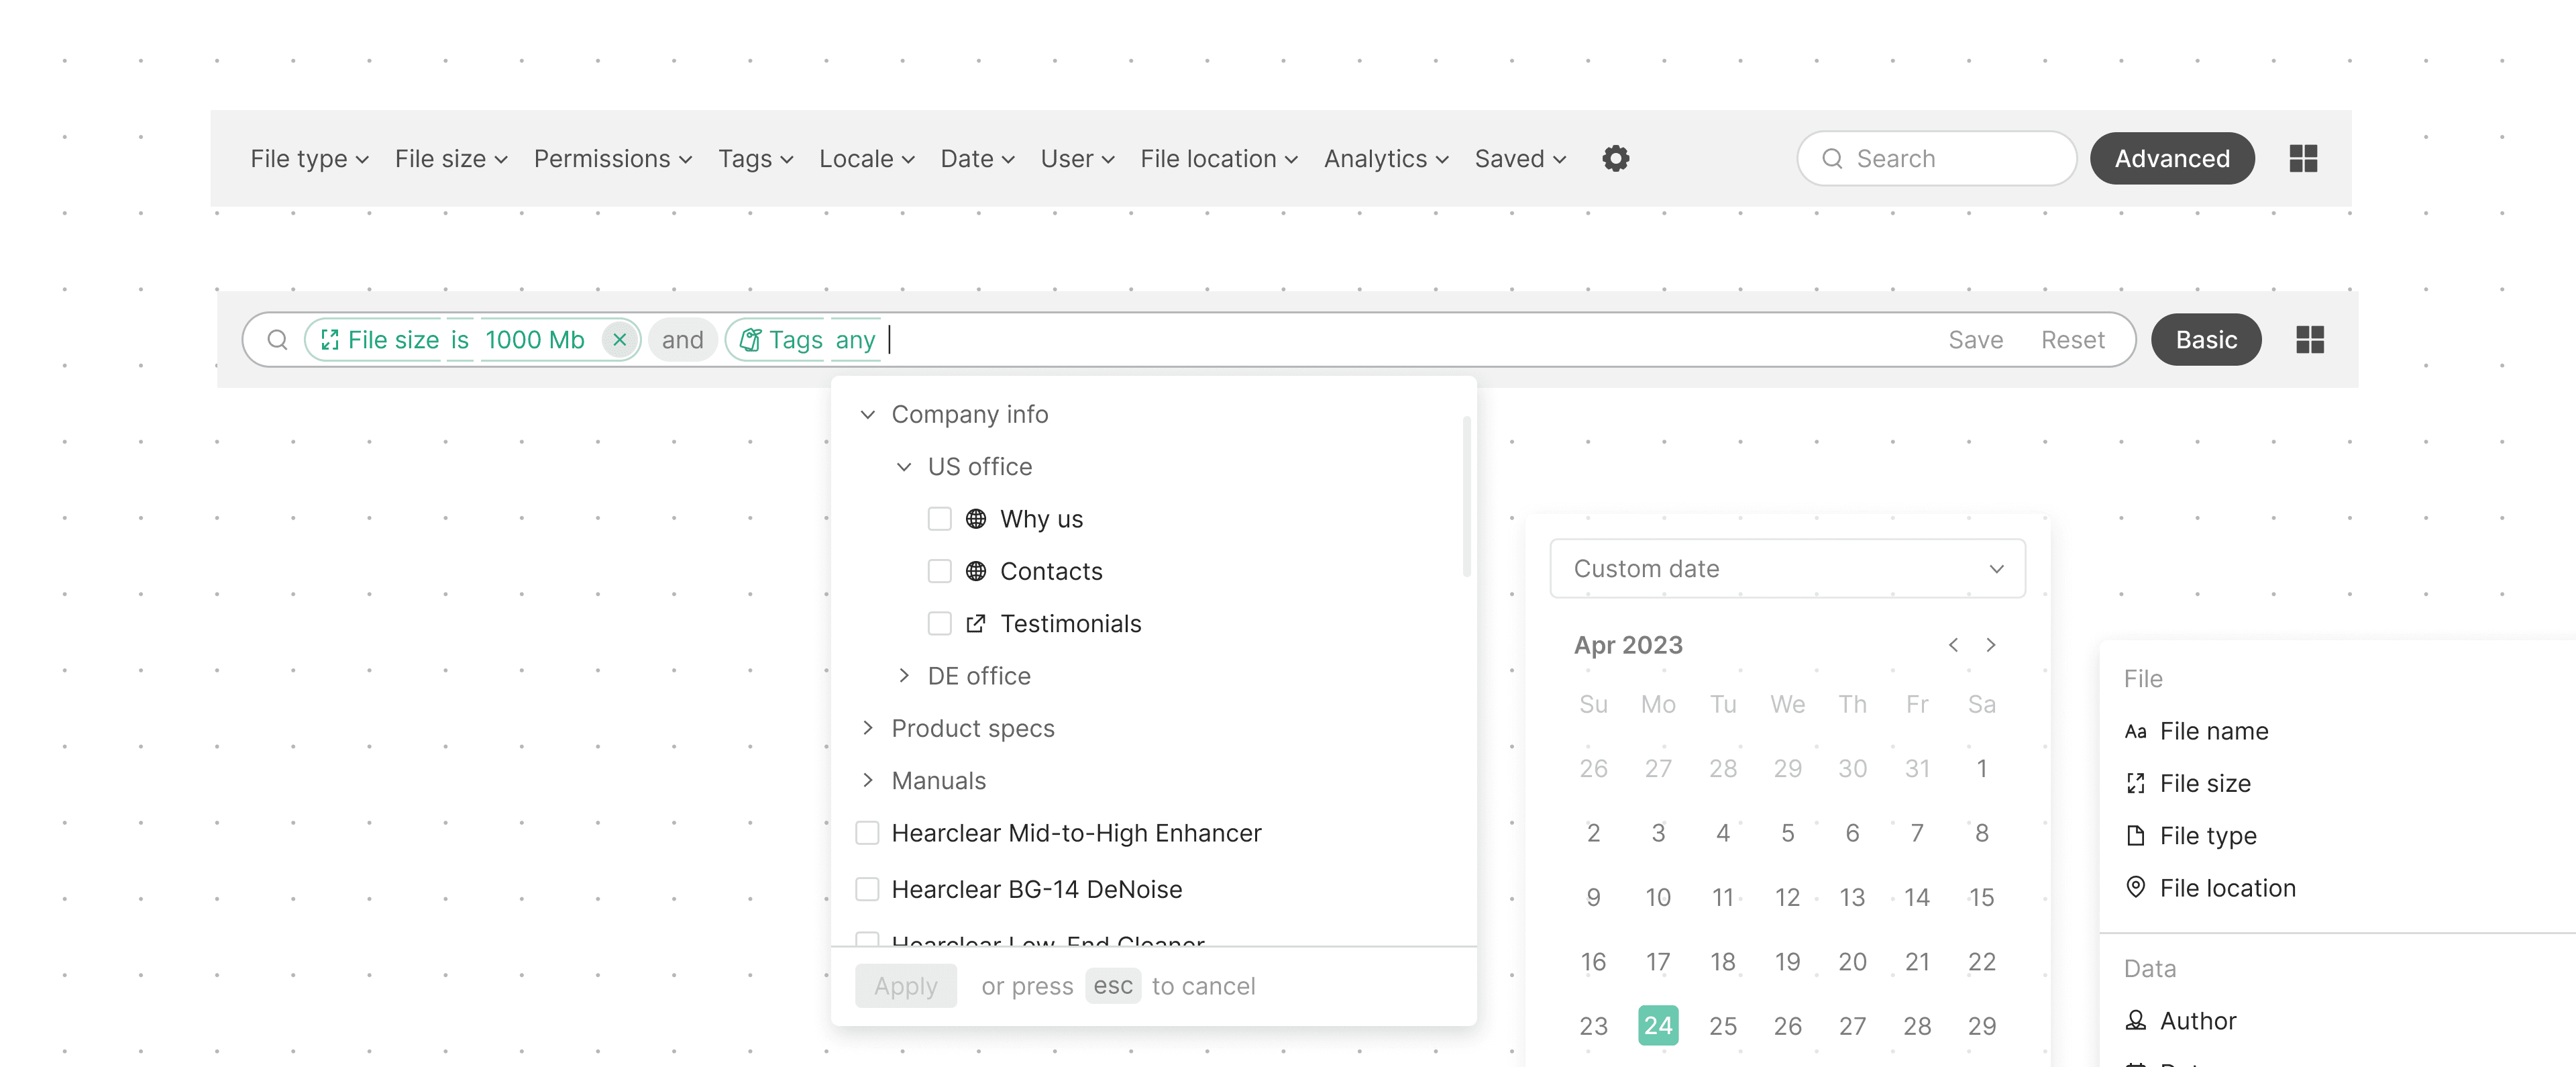Image resolution: width=2576 pixels, height=1067 pixels.
Task: Enable Hearclear BG-14 DeNoise checkbox
Action: [867, 889]
